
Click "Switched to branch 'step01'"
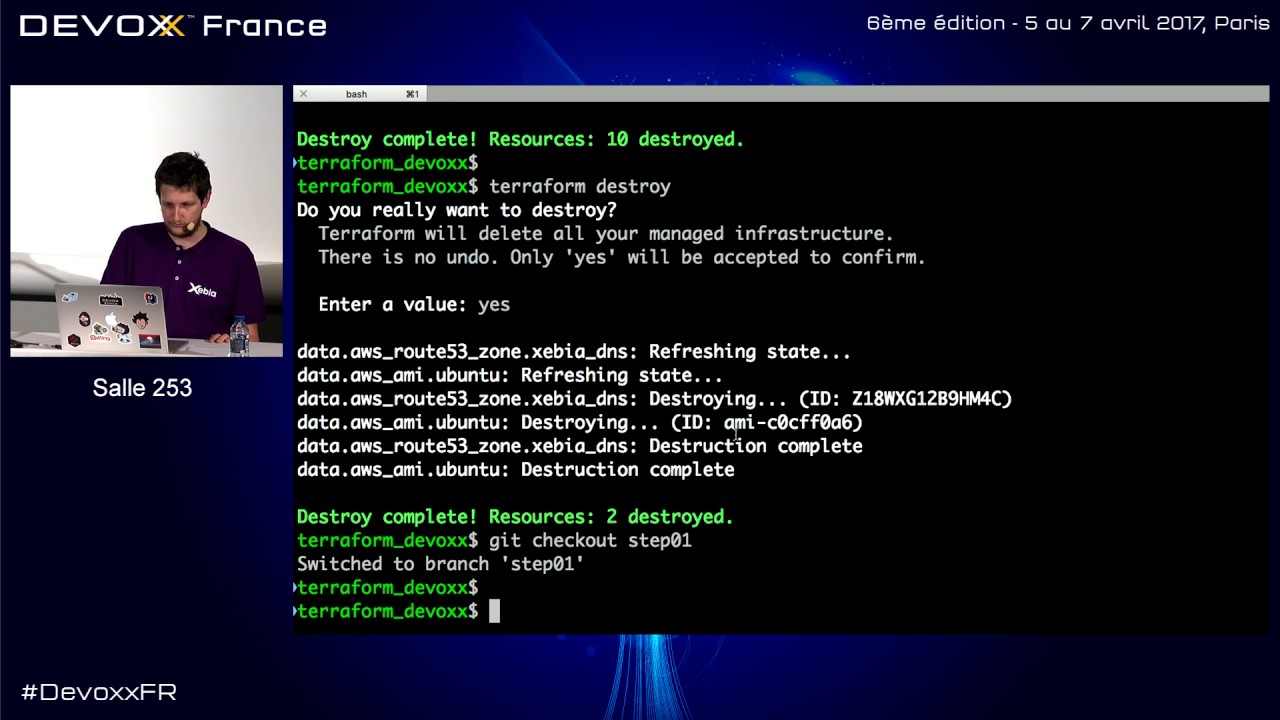click(x=440, y=564)
